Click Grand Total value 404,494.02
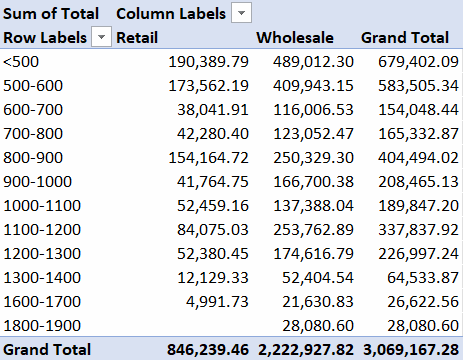Image resolution: width=463 pixels, height=360 pixels. [418, 158]
